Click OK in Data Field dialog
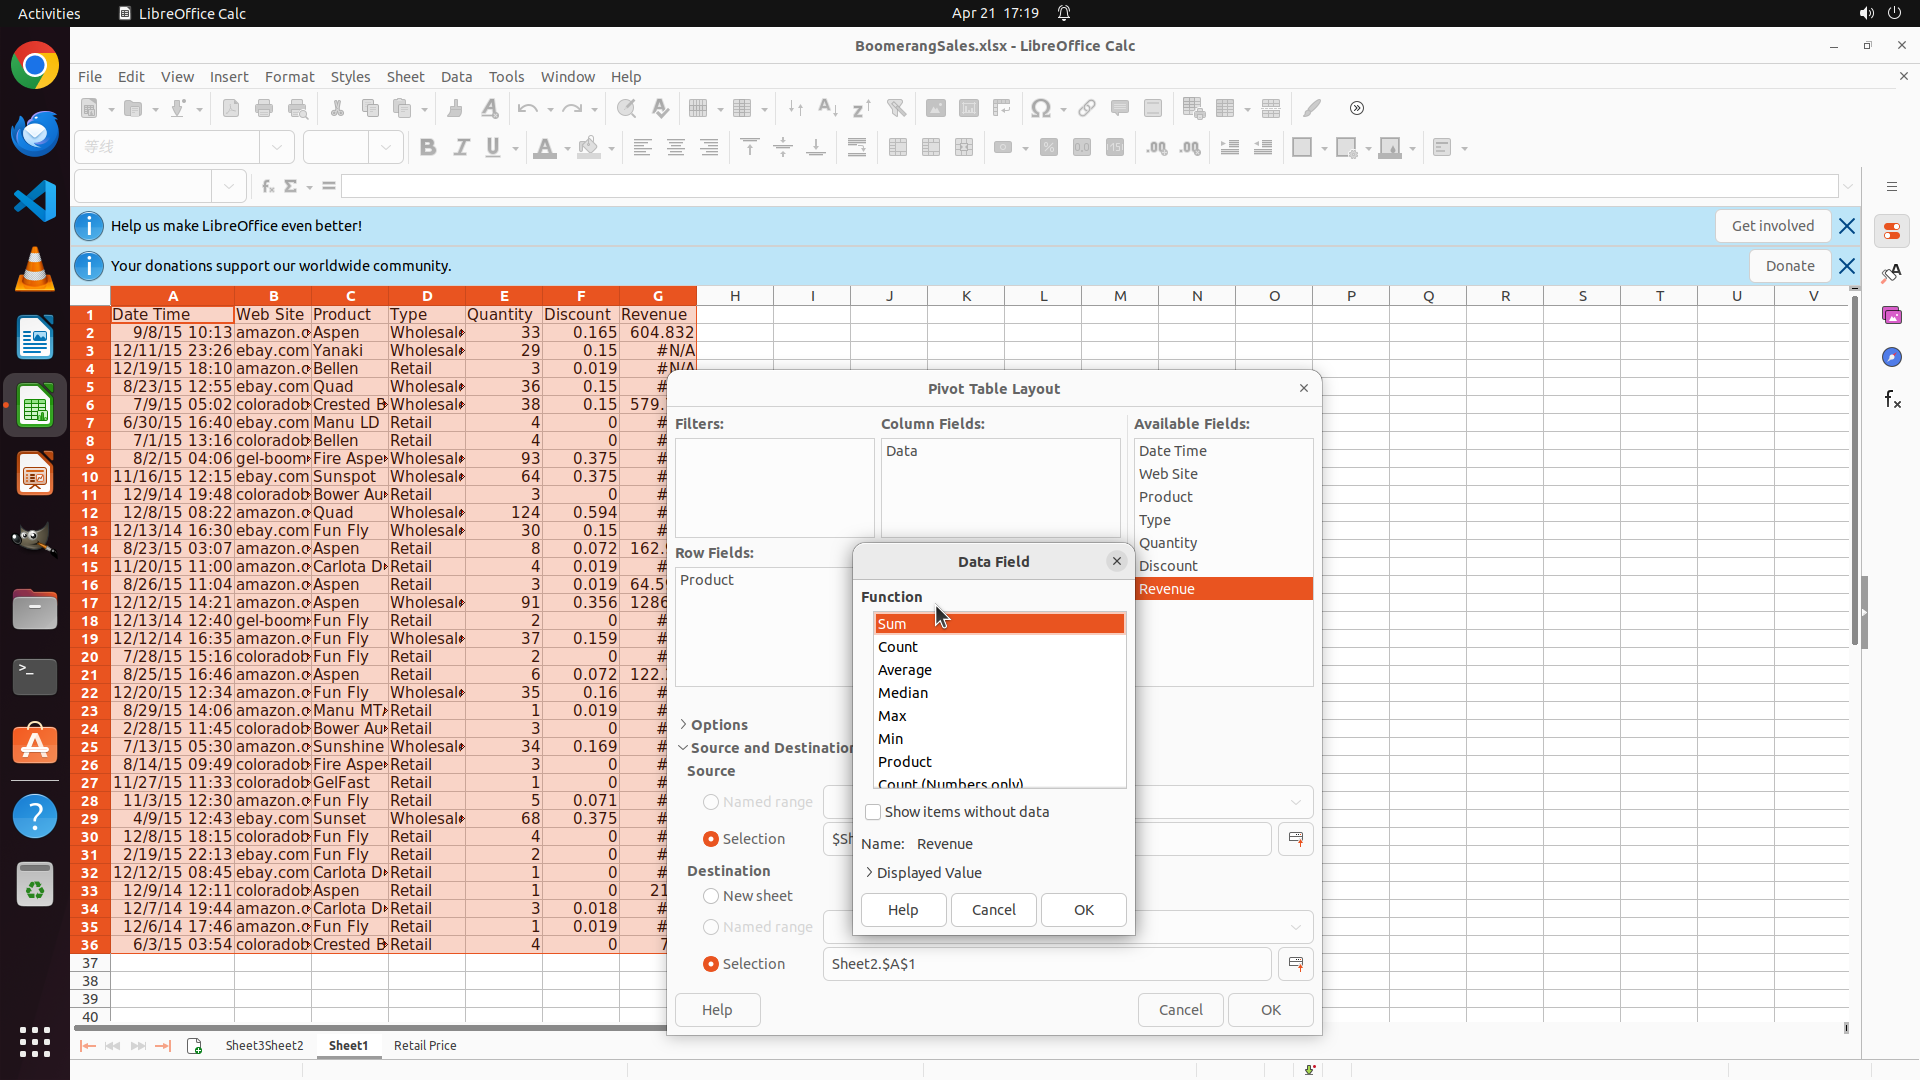 coord(1083,910)
